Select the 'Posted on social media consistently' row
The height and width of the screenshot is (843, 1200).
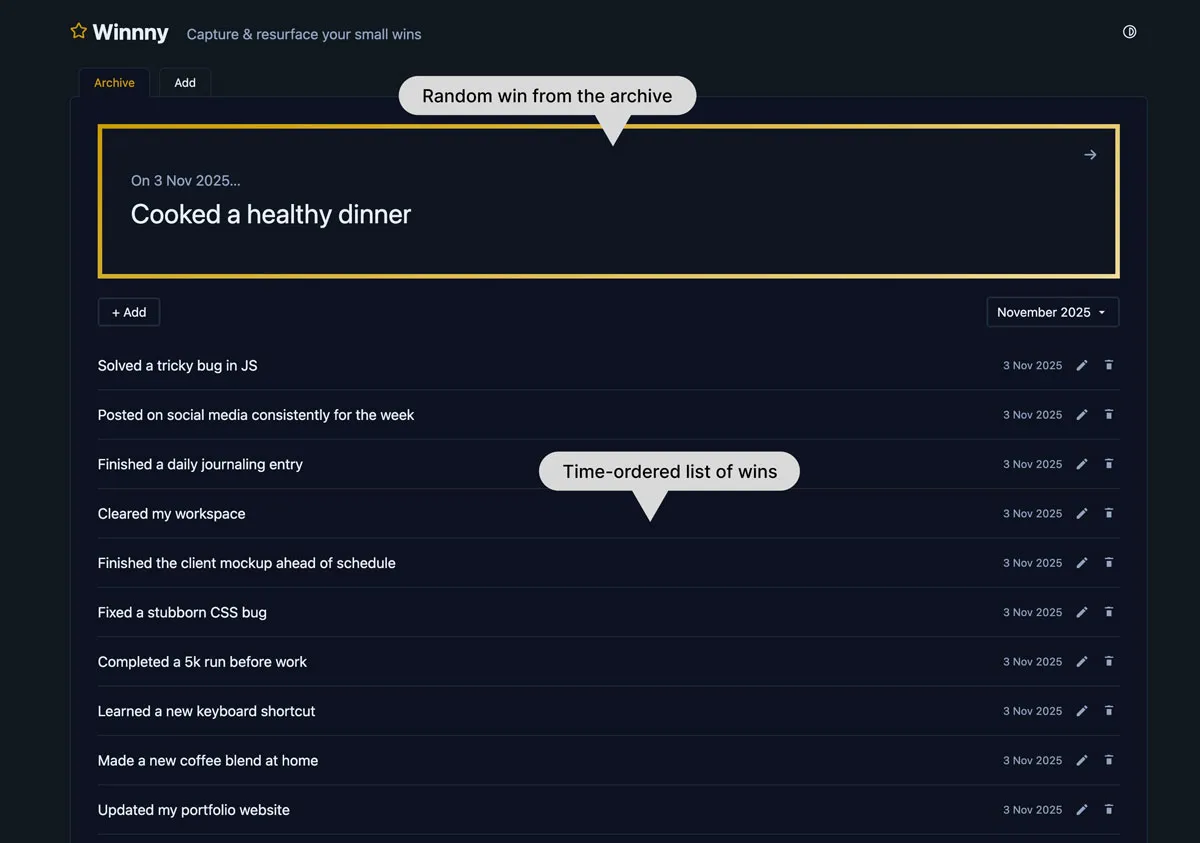point(256,414)
